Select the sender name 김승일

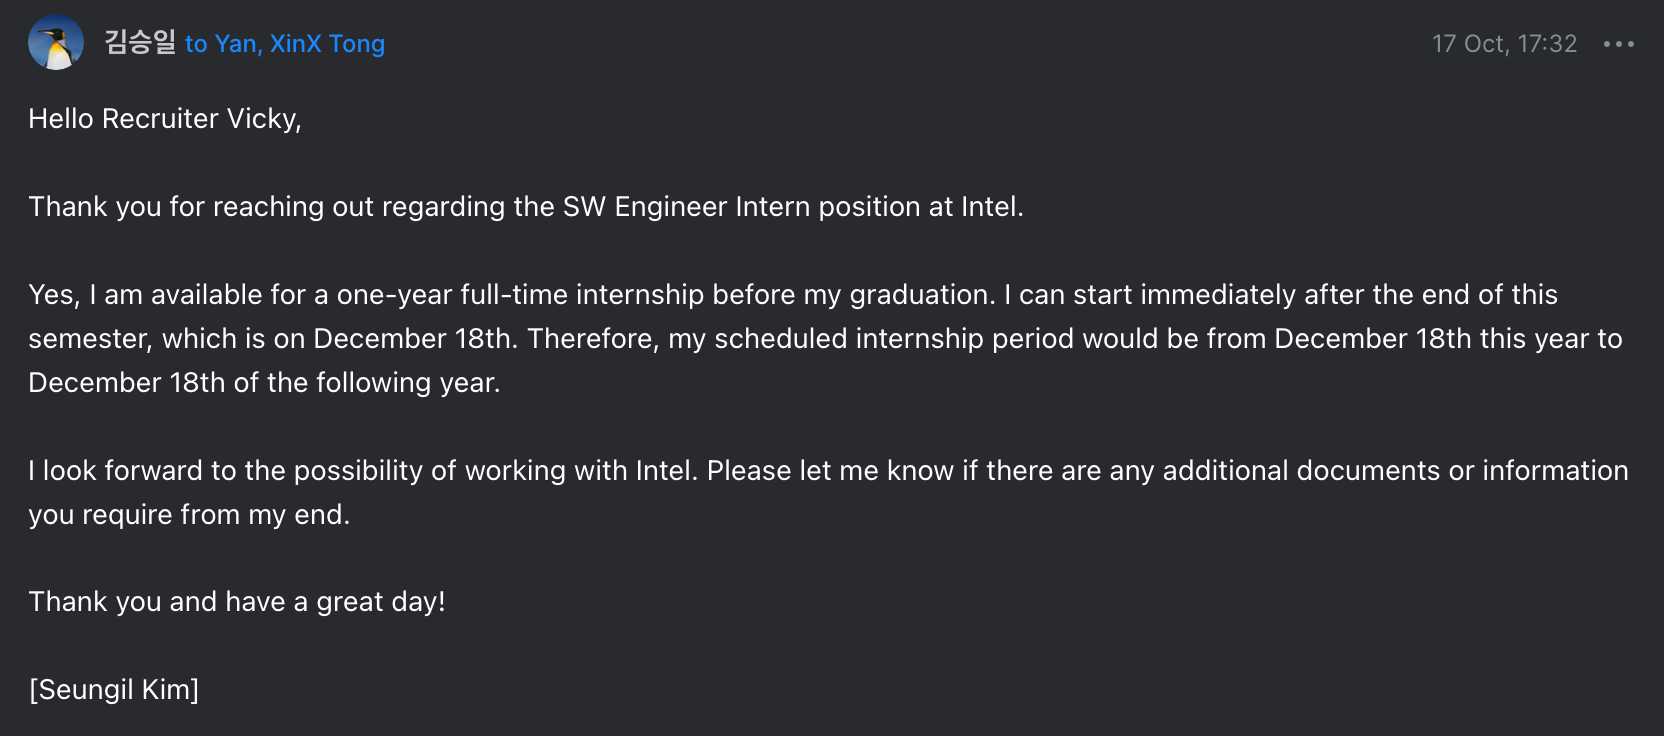click(x=138, y=42)
